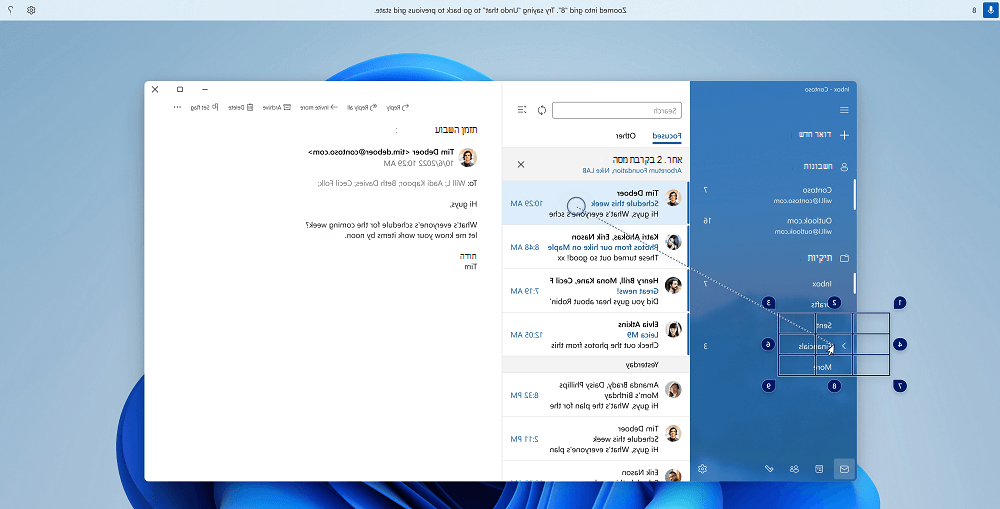Screen dimensions: 1000x509
Task: Click the folders heading label
Action: click(x=820, y=258)
